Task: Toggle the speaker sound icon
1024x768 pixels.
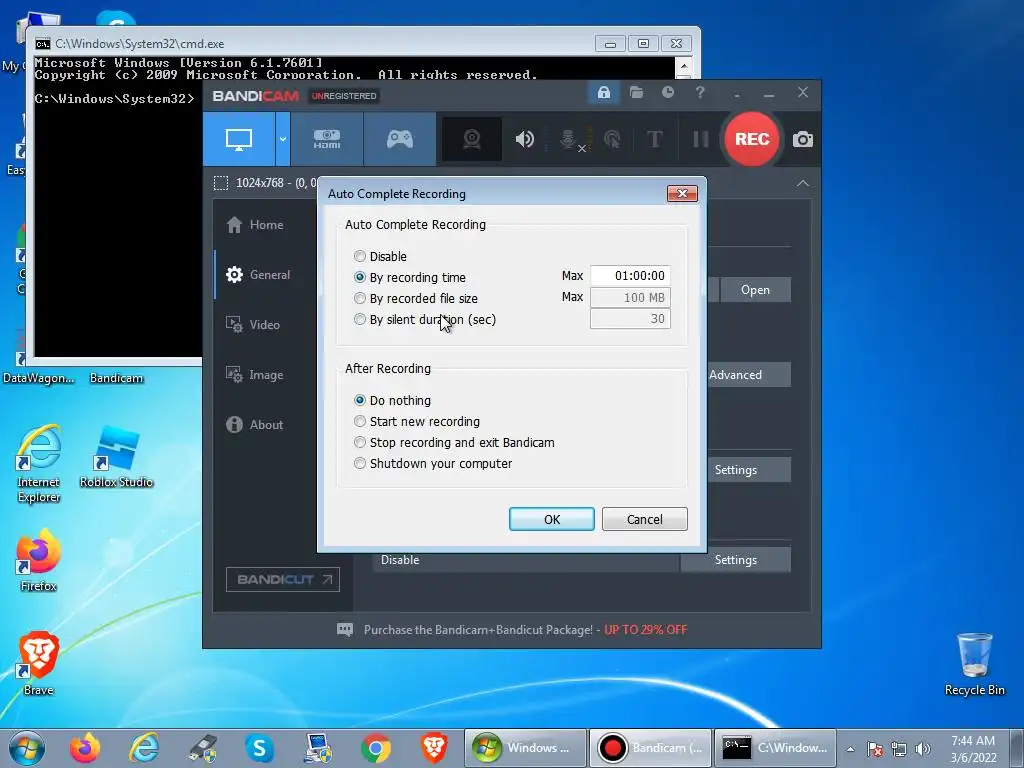Action: [524, 139]
